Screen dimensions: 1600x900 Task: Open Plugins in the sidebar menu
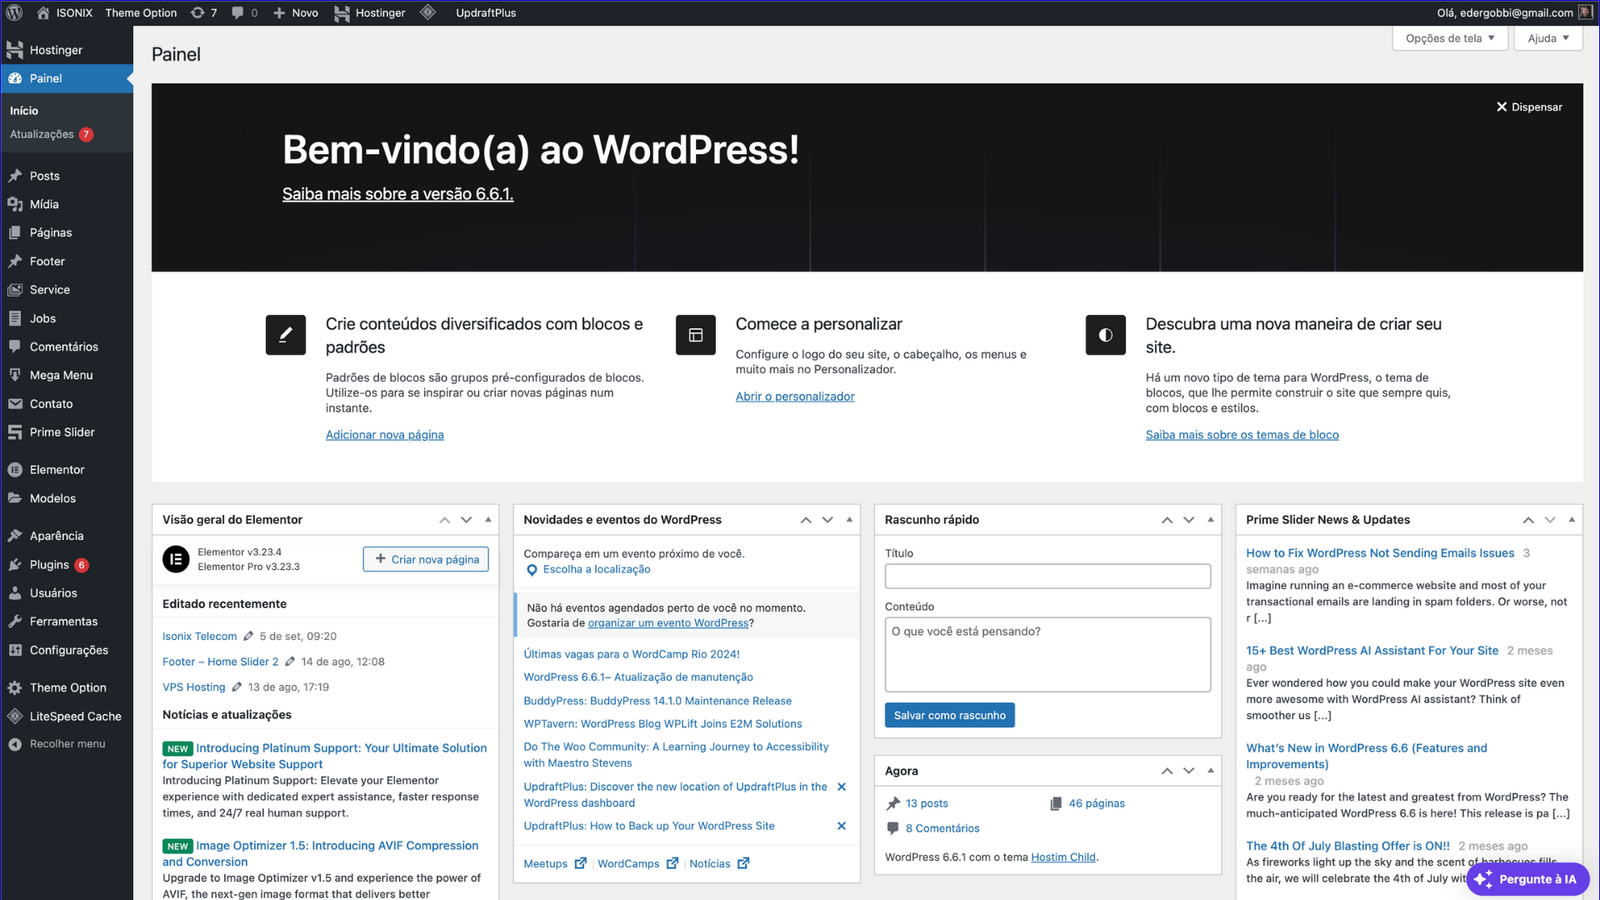click(49, 565)
